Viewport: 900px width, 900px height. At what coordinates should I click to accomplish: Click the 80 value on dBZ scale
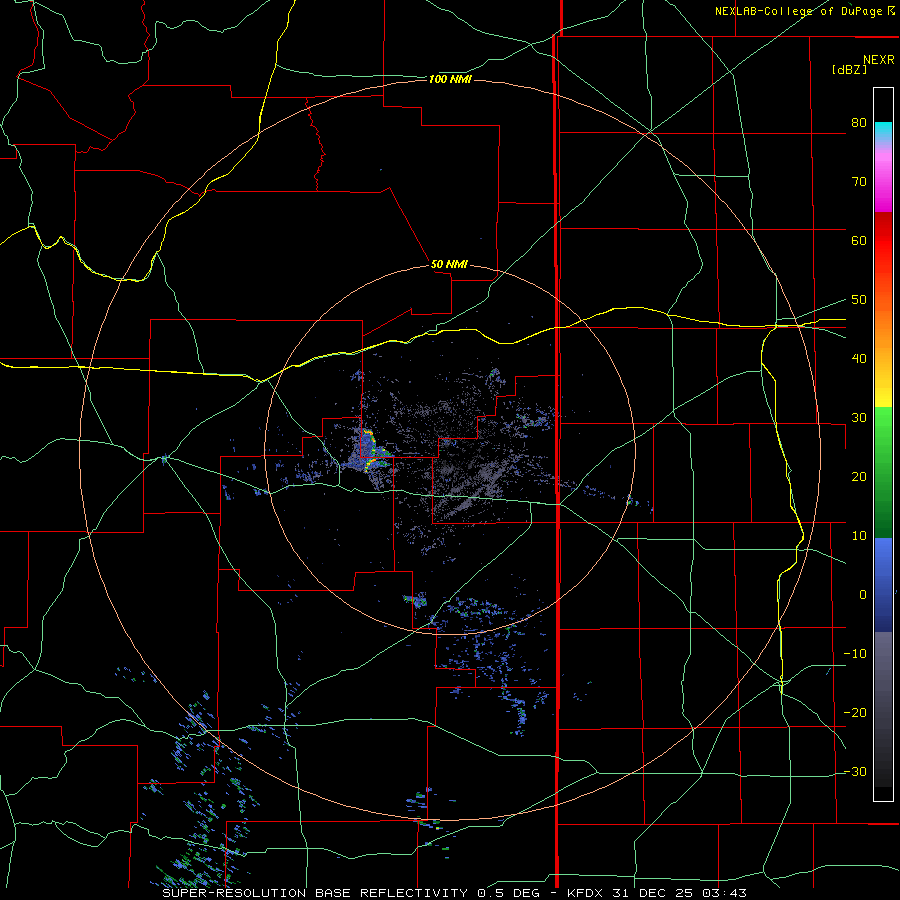[859, 122]
